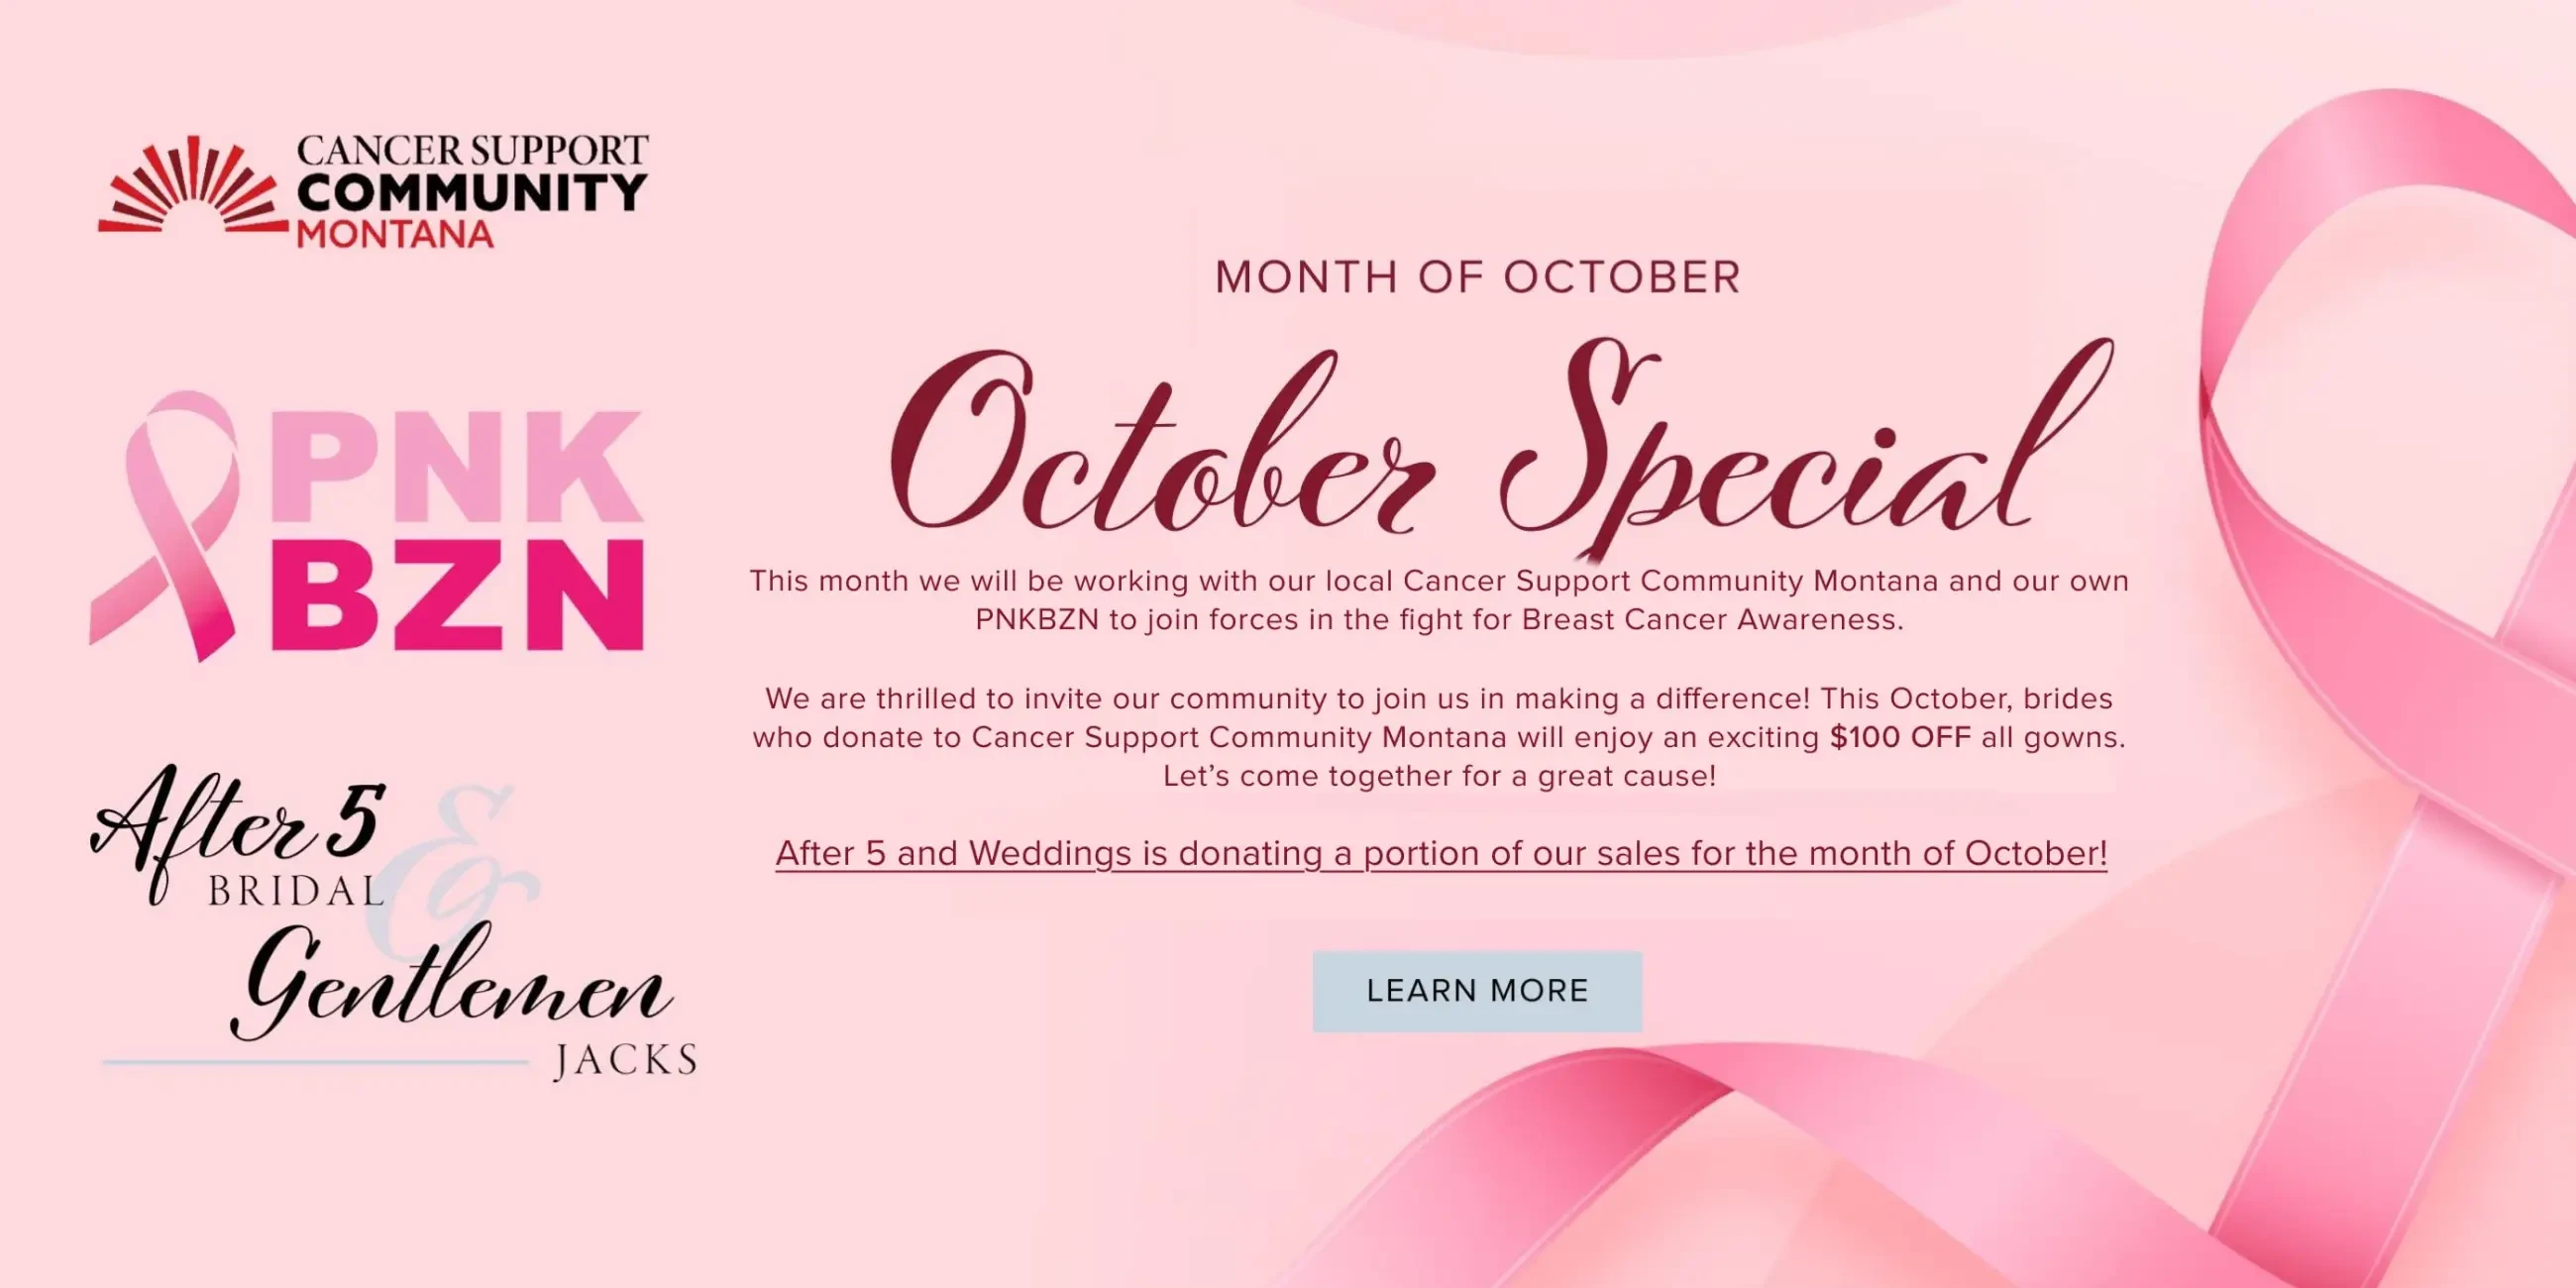Click the MONTH OF OCTOBER heading
Screen dimensions: 2576x1288
(x=1478, y=277)
